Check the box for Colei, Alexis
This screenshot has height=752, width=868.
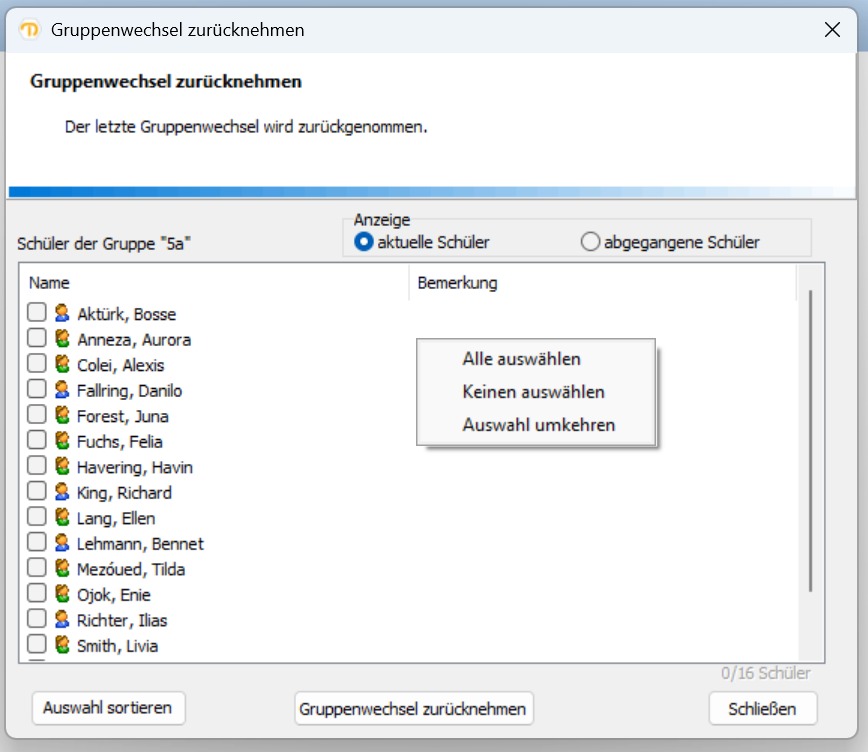click(37, 364)
